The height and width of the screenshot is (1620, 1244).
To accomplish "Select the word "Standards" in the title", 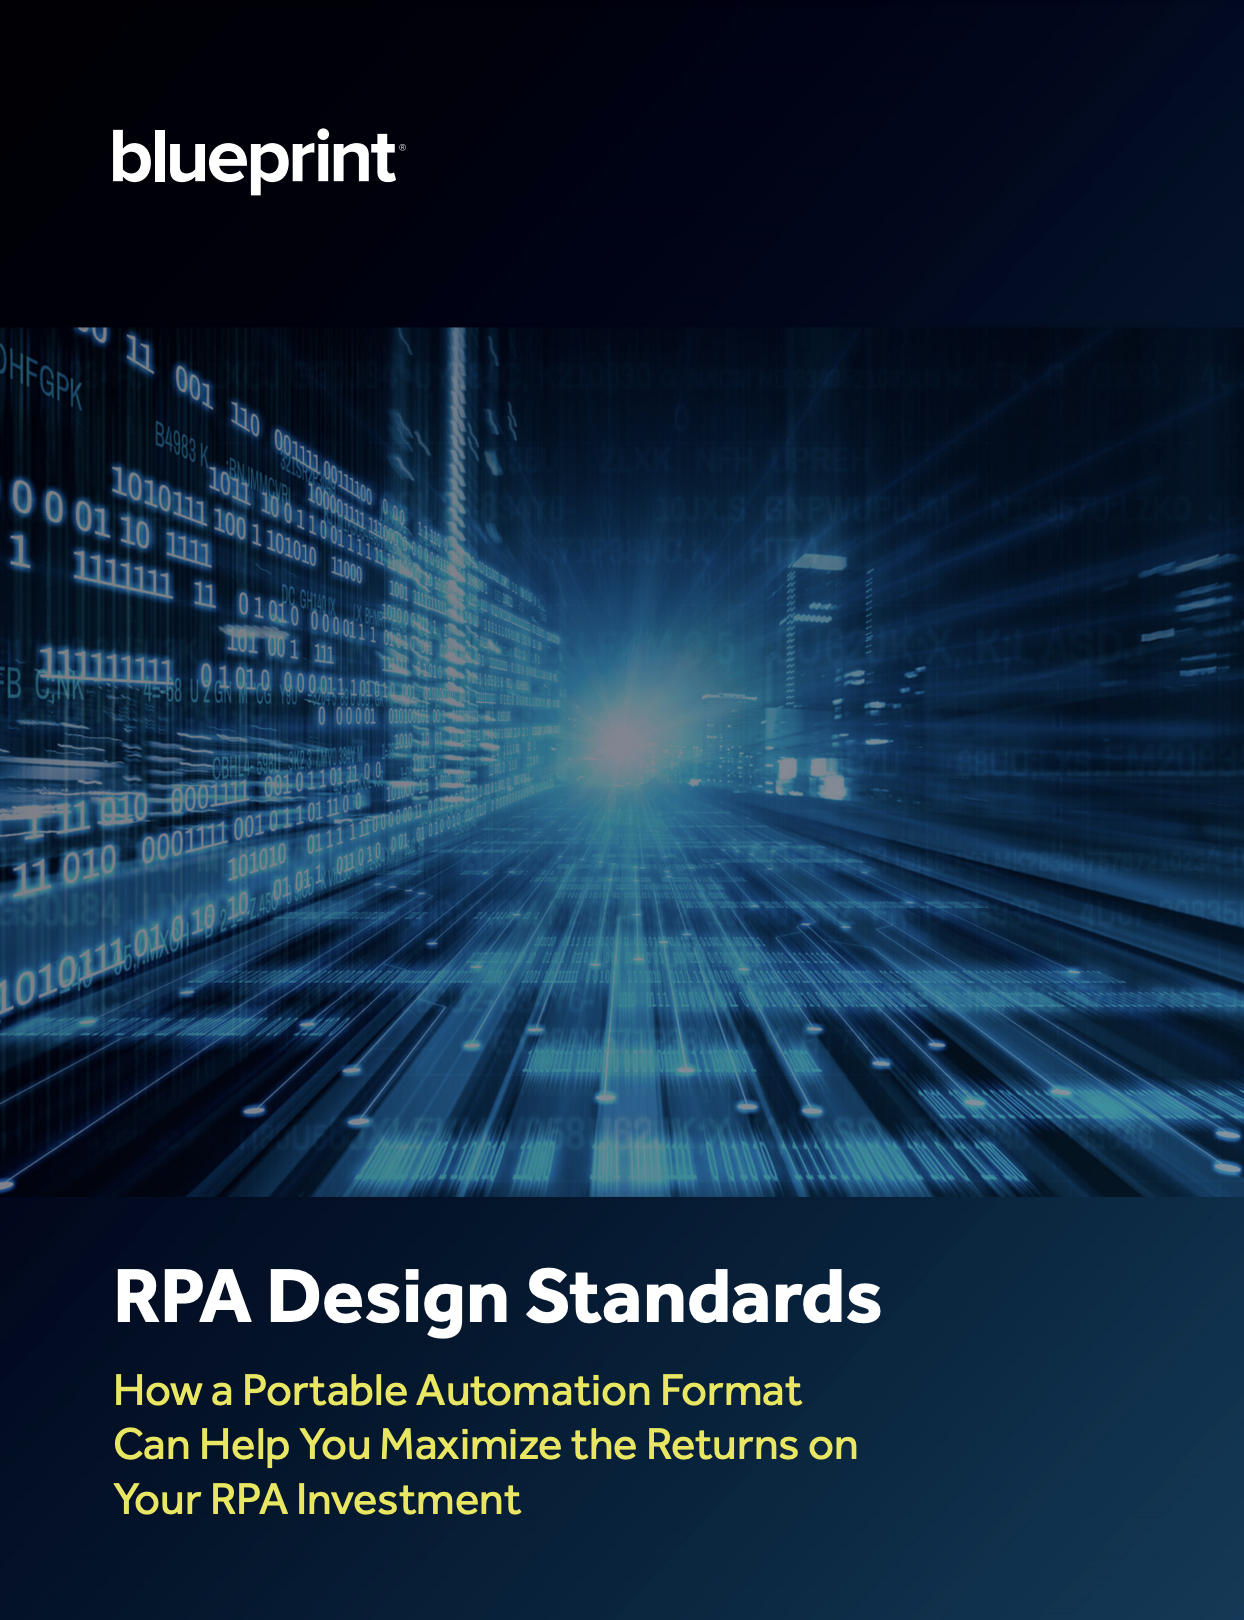I will tap(703, 1297).
